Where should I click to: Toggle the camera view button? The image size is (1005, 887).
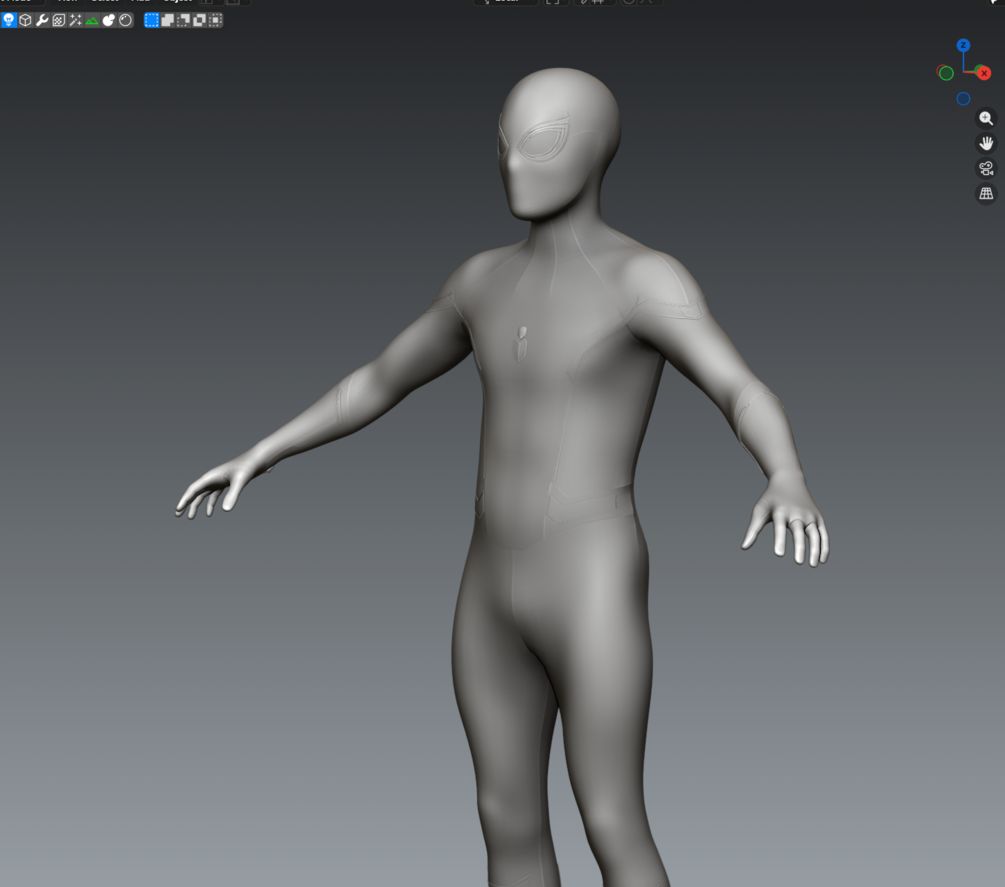tap(986, 169)
